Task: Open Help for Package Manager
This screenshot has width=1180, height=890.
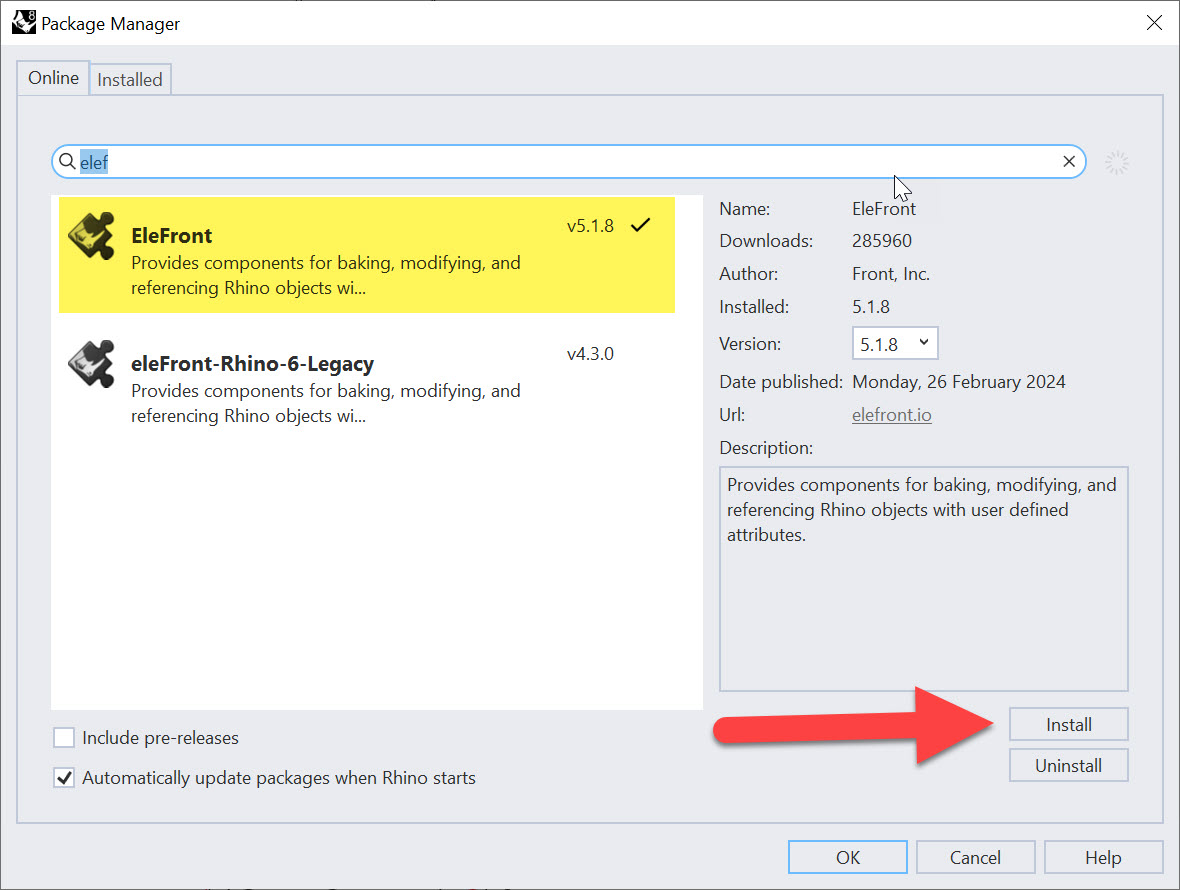Action: (x=1103, y=857)
